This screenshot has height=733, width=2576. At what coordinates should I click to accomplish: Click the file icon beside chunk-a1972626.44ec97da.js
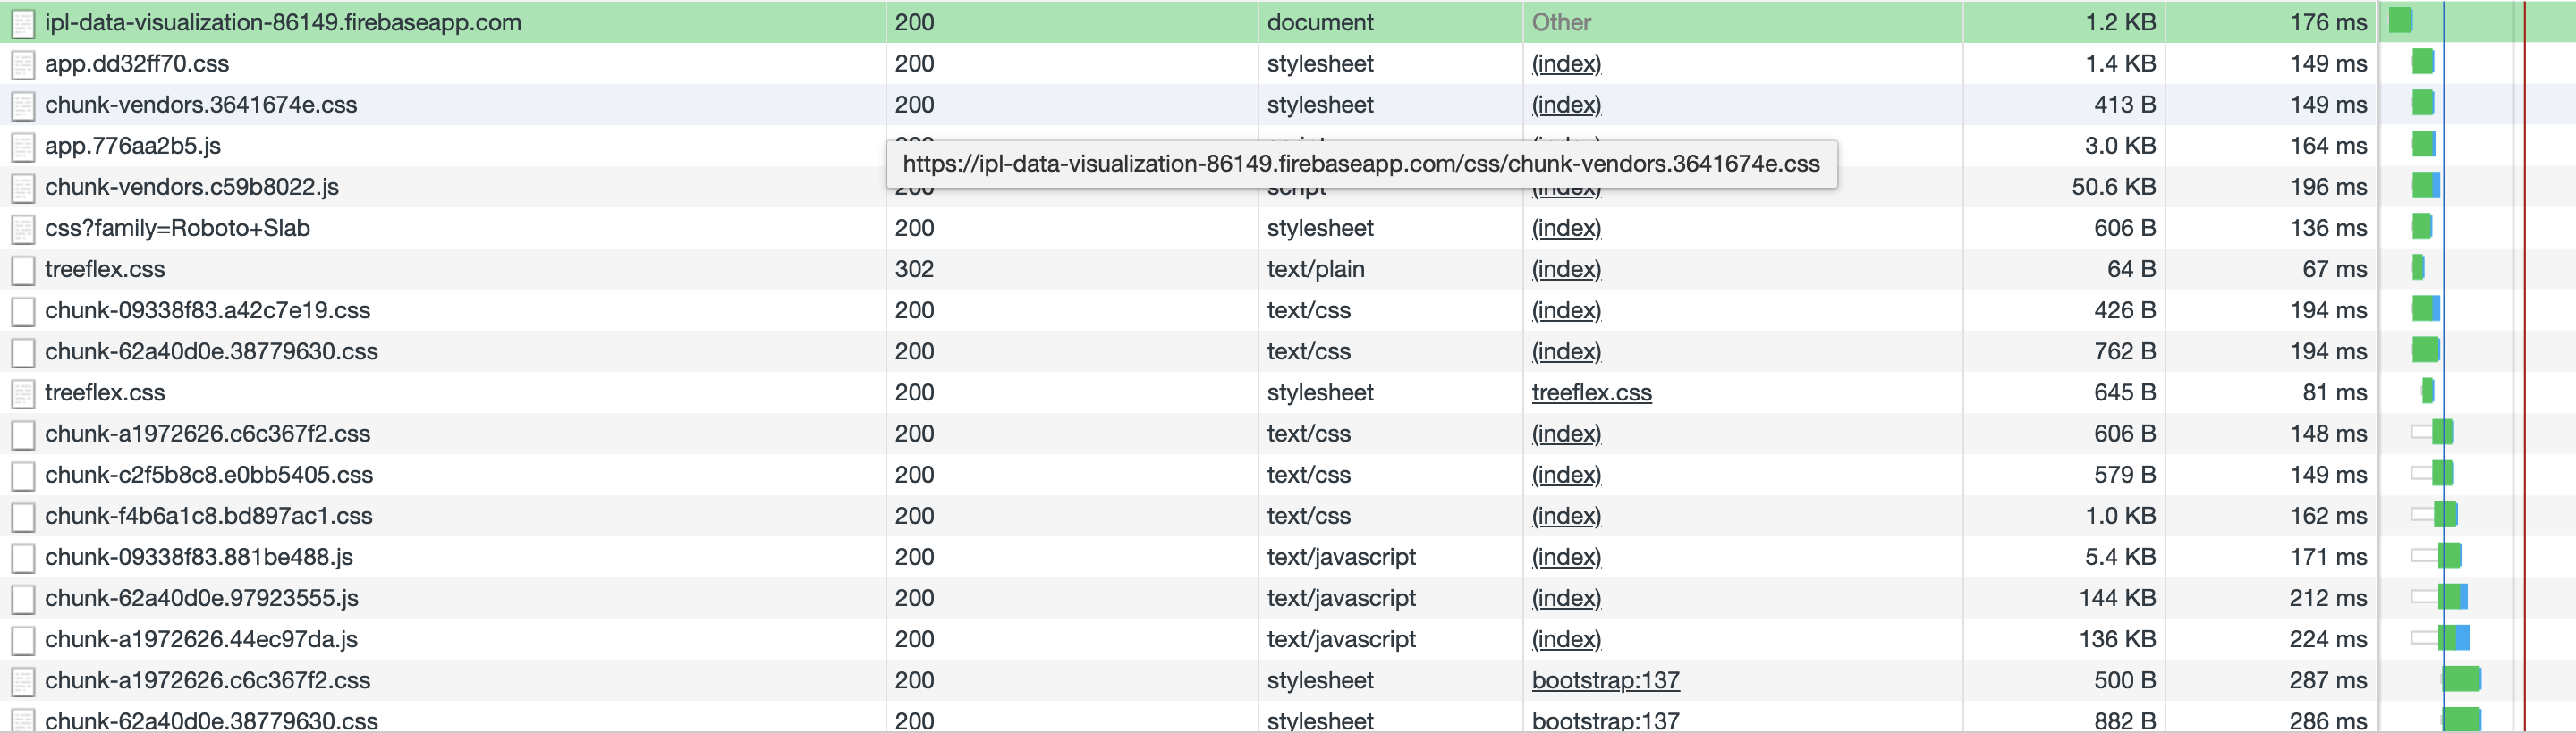click(x=23, y=640)
